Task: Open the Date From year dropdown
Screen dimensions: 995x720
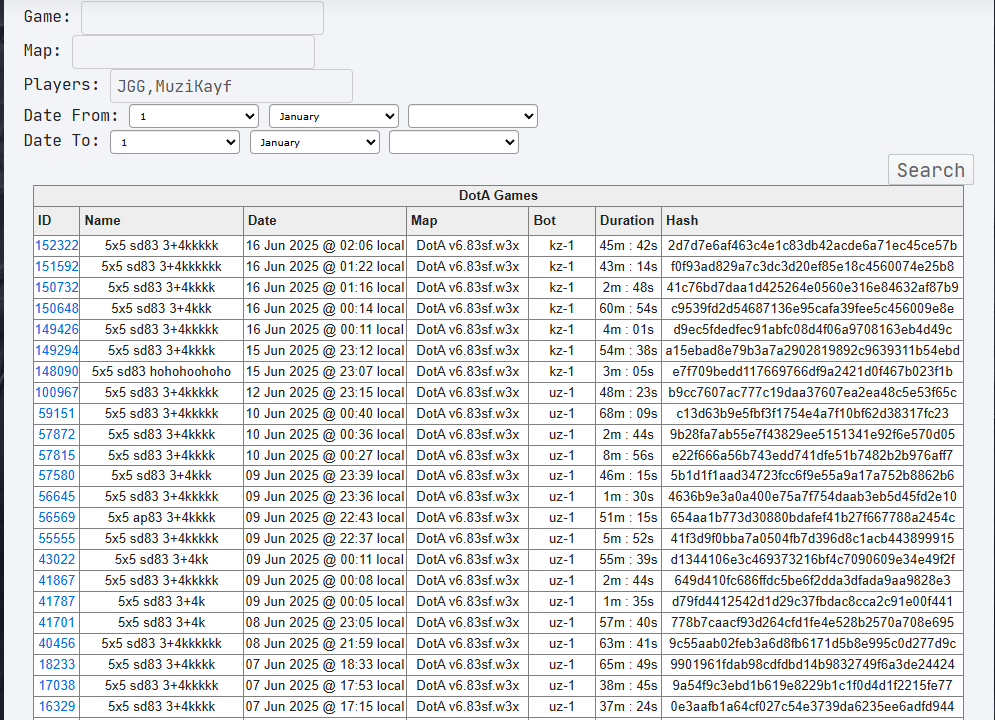Action: point(473,116)
